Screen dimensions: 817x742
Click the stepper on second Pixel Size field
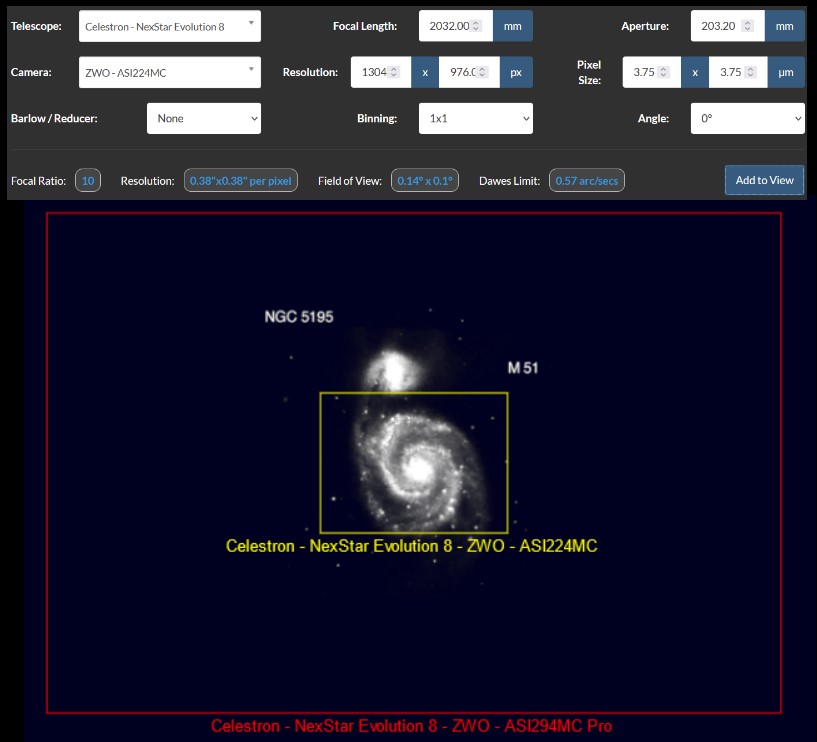(750, 72)
